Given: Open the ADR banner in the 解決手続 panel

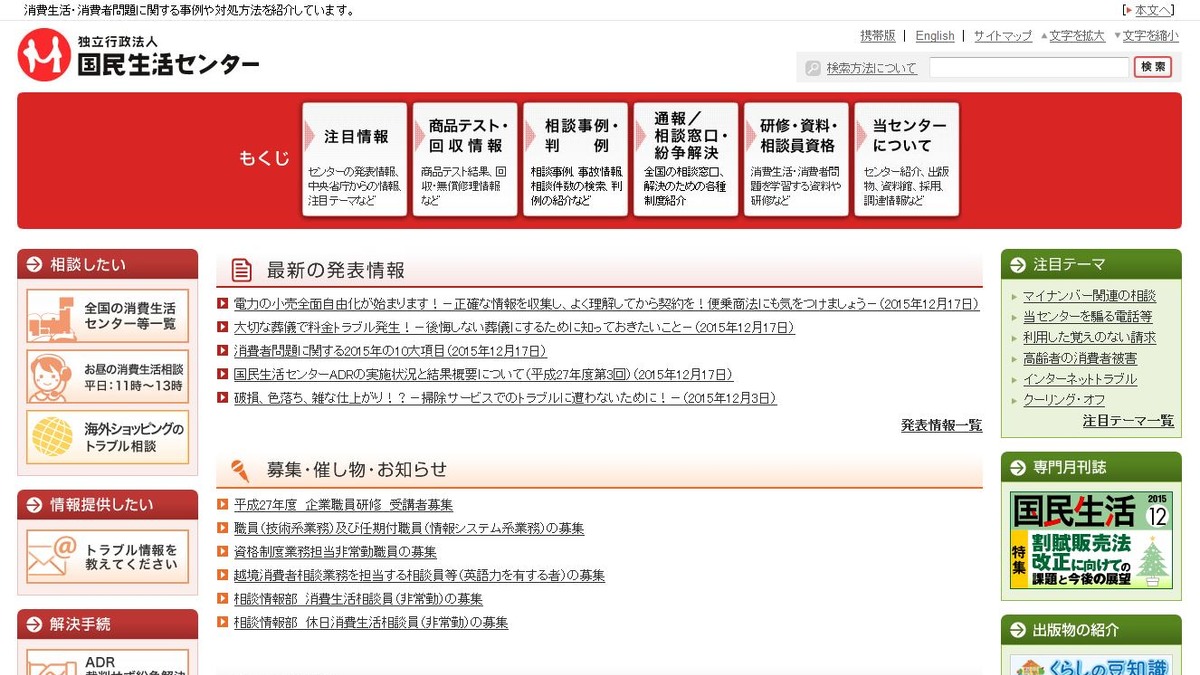Looking at the screenshot, I should [x=108, y=662].
